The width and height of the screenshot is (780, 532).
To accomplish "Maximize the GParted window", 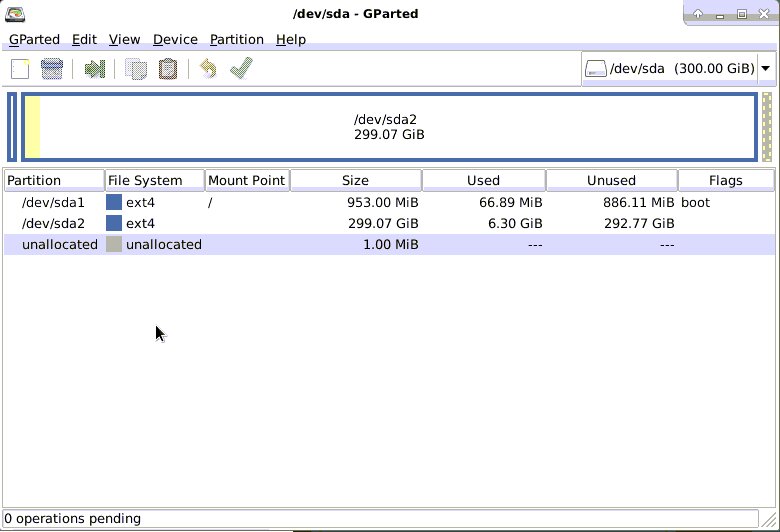I will [742, 14].
